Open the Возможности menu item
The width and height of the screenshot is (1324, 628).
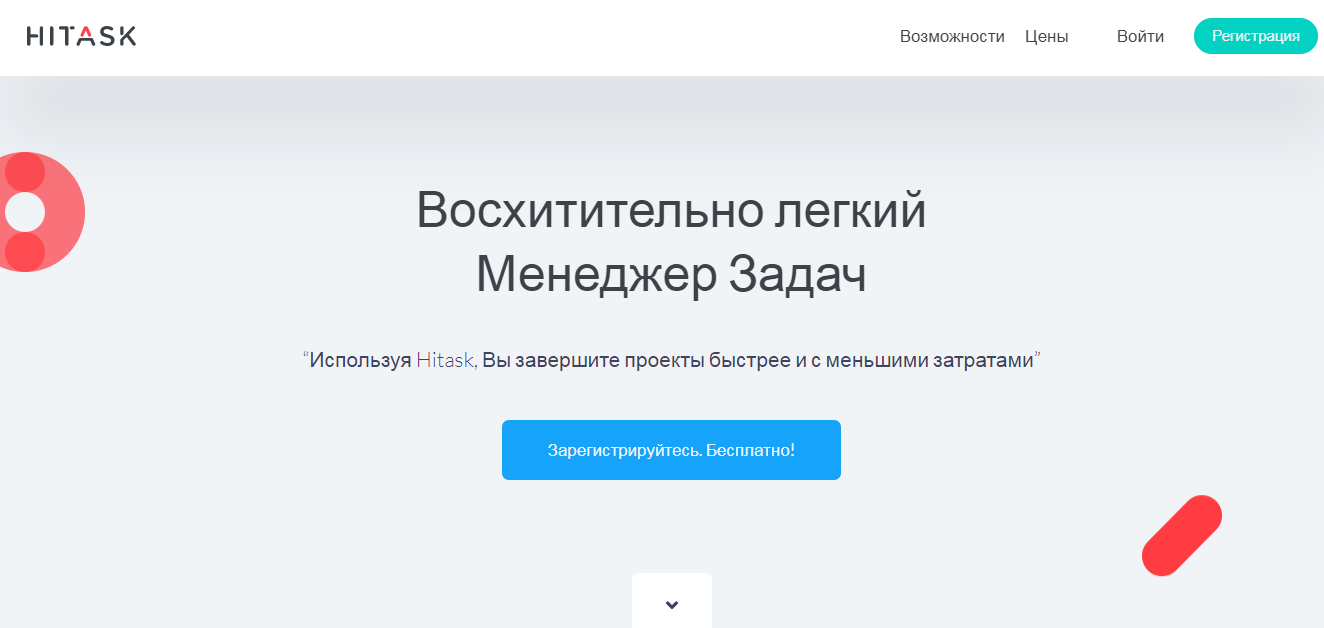click(x=952, y=36)
